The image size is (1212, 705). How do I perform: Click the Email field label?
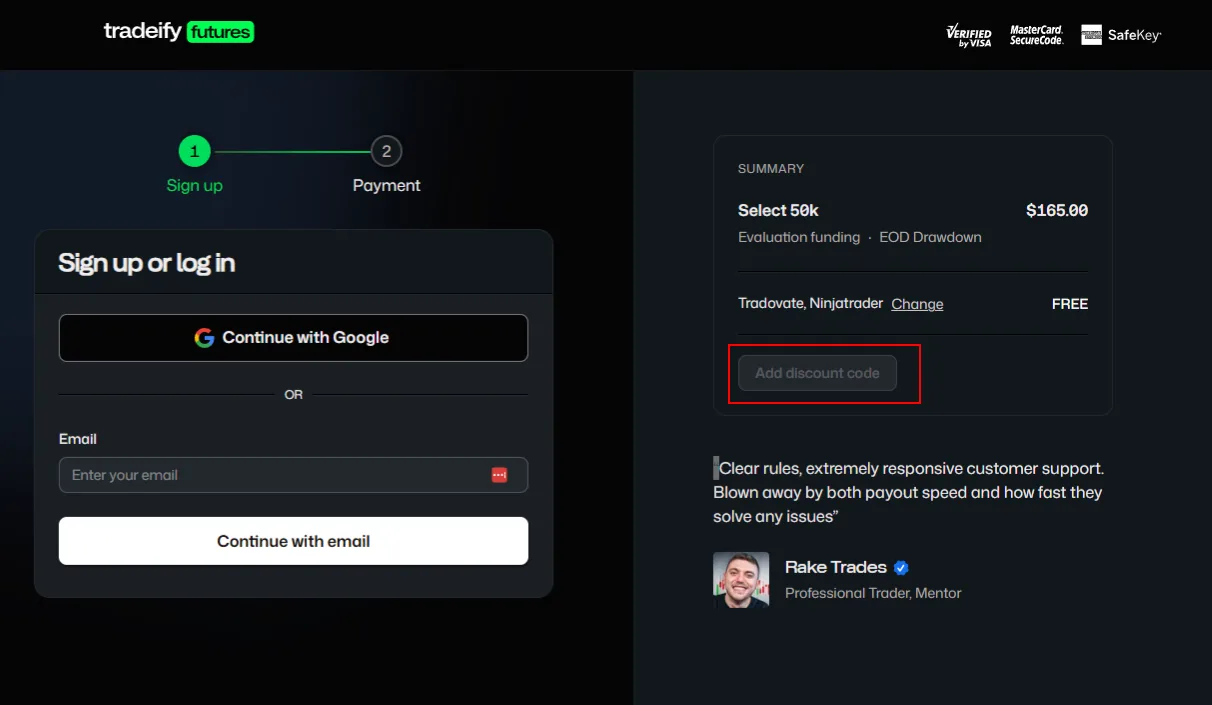tap(78, 439)
